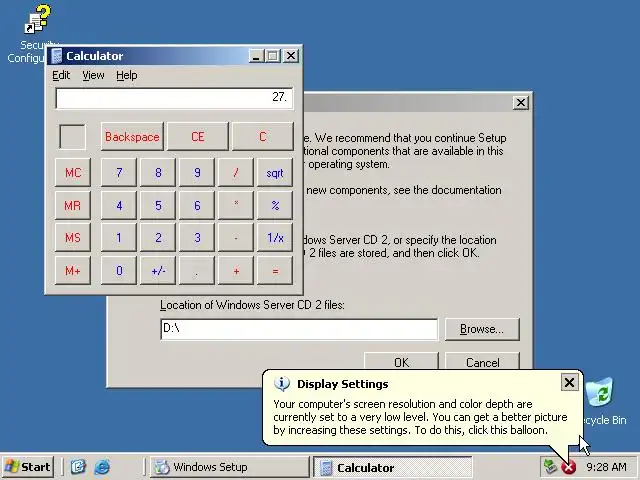This screenshot has width=640, height=480.
Task: Click the calculator display showing 27.
Action: (174, 98)
